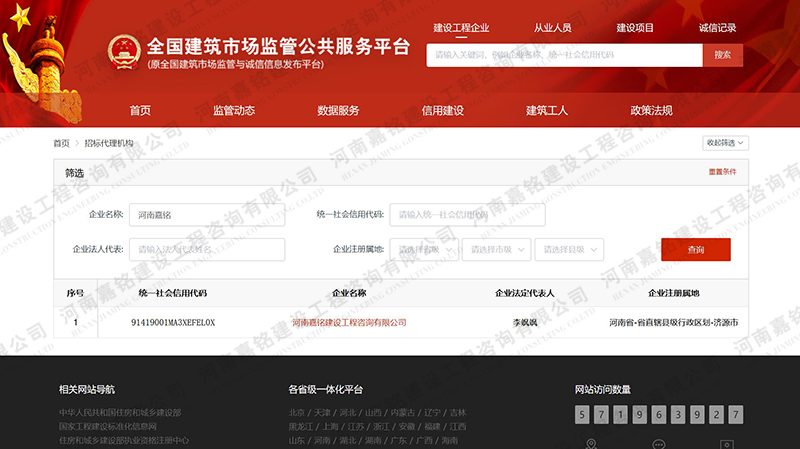Open the chat bubble icon in footer
This screenshot has width=800, height=449.
click(659, 444)
